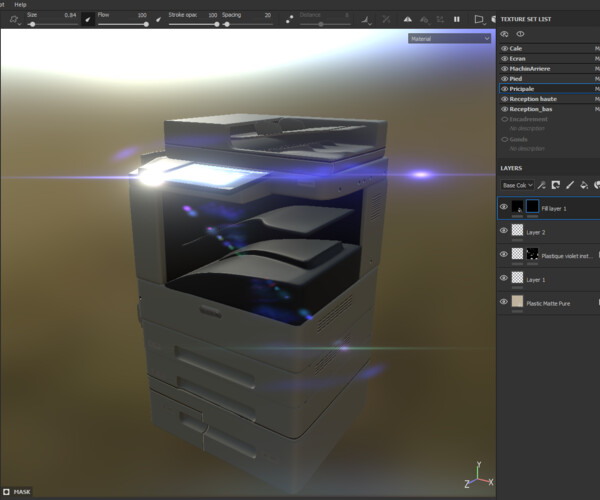This screenshot has width=600, height=500.
Task: Toggle the Symmetry tool
Action: tap(408, 19)
